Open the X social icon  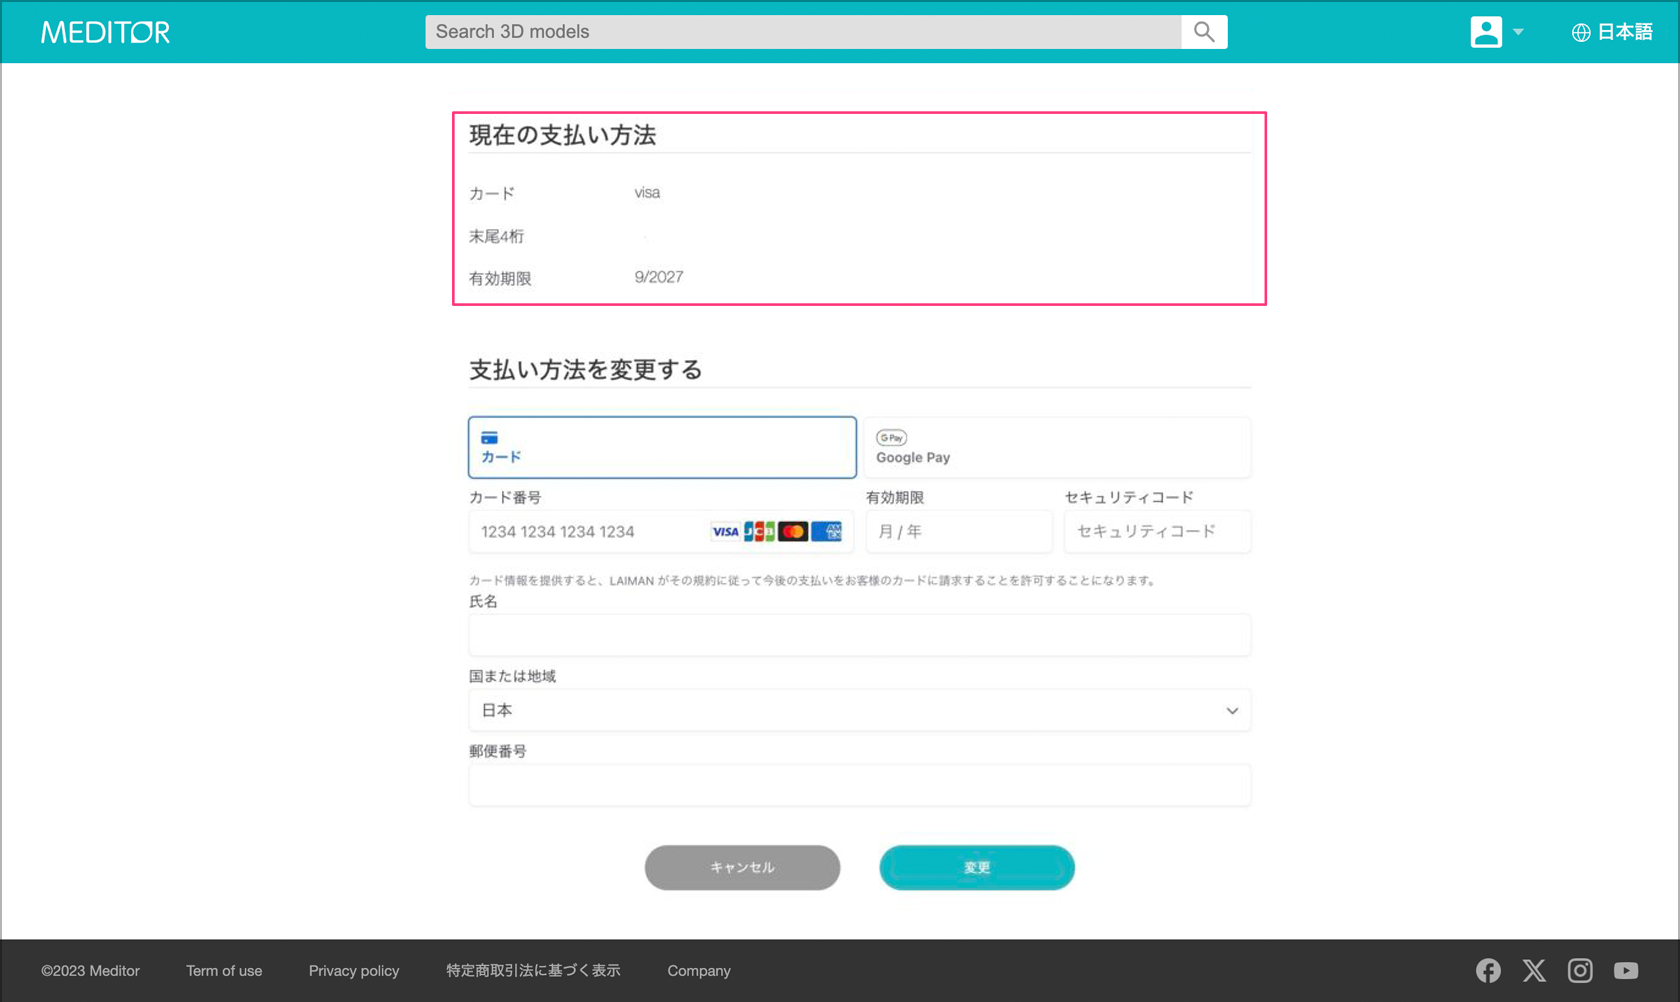click(1534, 970)
